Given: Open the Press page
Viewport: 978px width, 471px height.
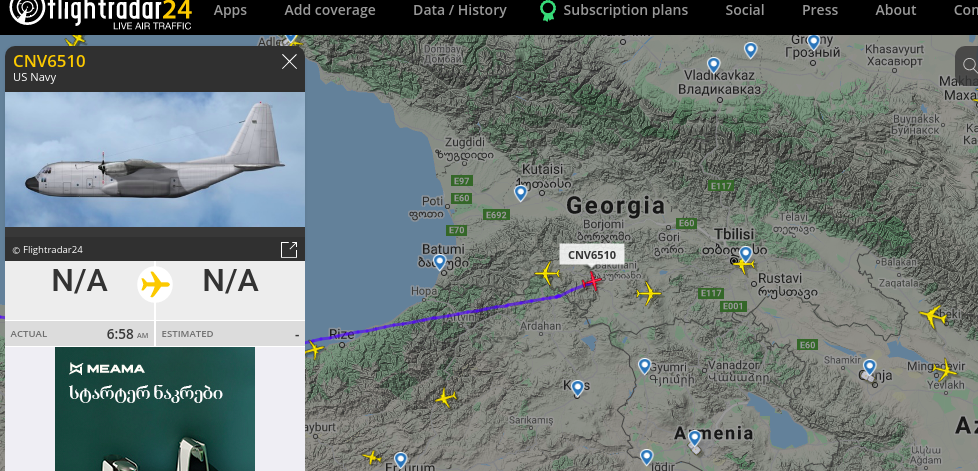Looking at the screenshot, I should coord(820,10).
